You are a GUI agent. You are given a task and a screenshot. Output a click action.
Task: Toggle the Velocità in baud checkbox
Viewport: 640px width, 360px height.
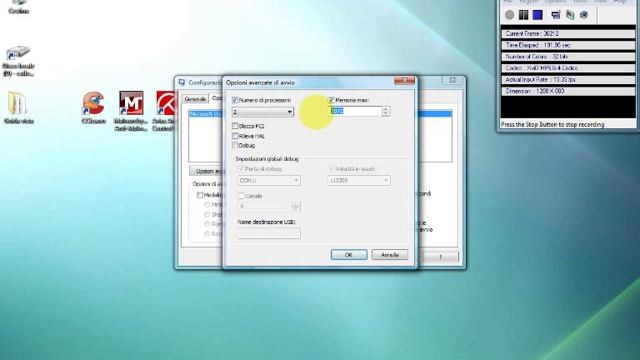pyautogui.click(x=331, y=169)
